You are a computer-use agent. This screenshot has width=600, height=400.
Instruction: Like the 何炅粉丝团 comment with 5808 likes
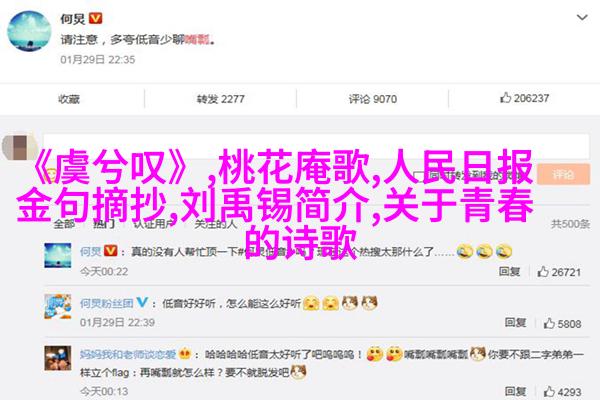coord(562,324)
